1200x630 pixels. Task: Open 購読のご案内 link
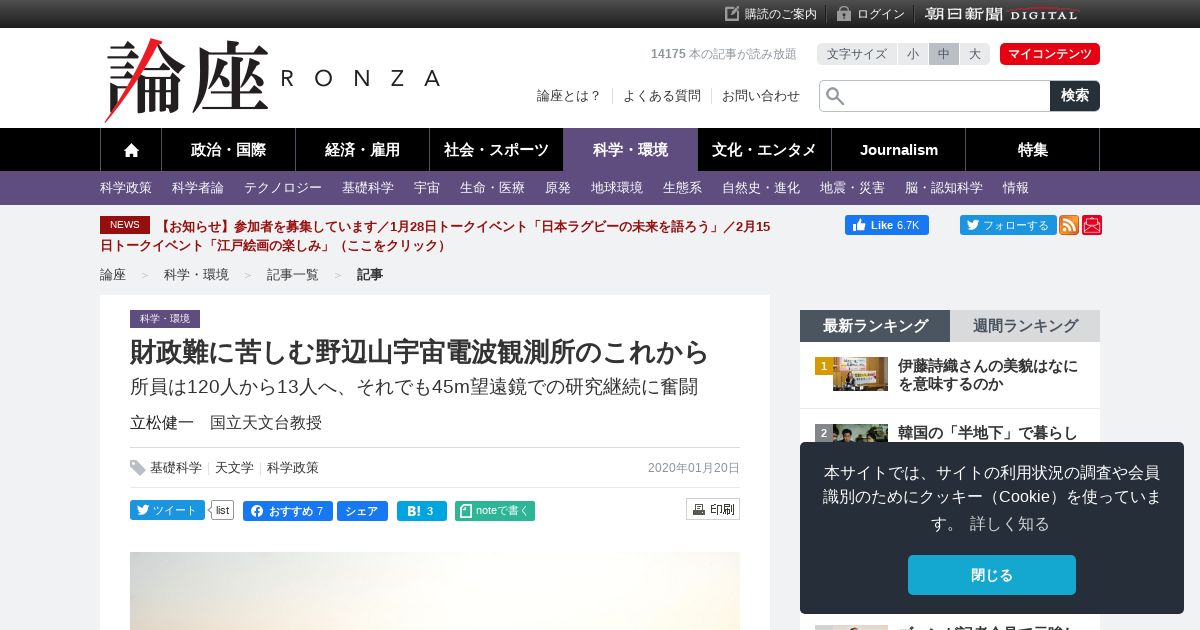tap(771, 14)
